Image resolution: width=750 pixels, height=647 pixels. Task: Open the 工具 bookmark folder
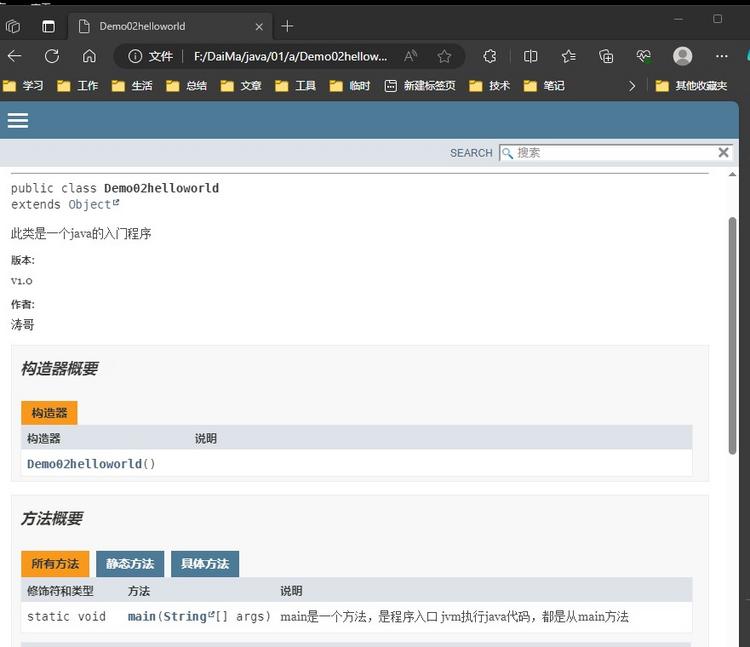[x=296, y=86]
